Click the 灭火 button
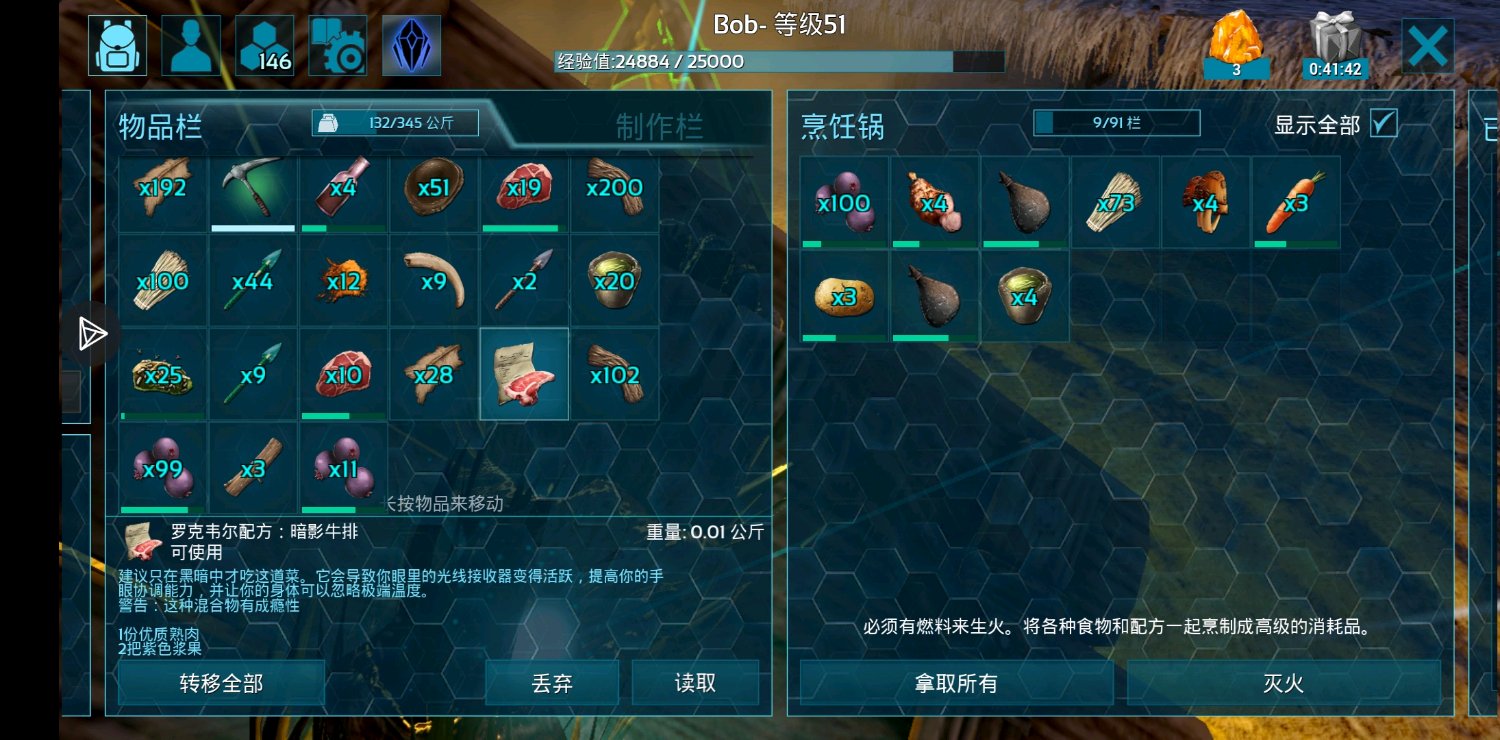This screenshot has height=740, width=1500. point(1284,683)
